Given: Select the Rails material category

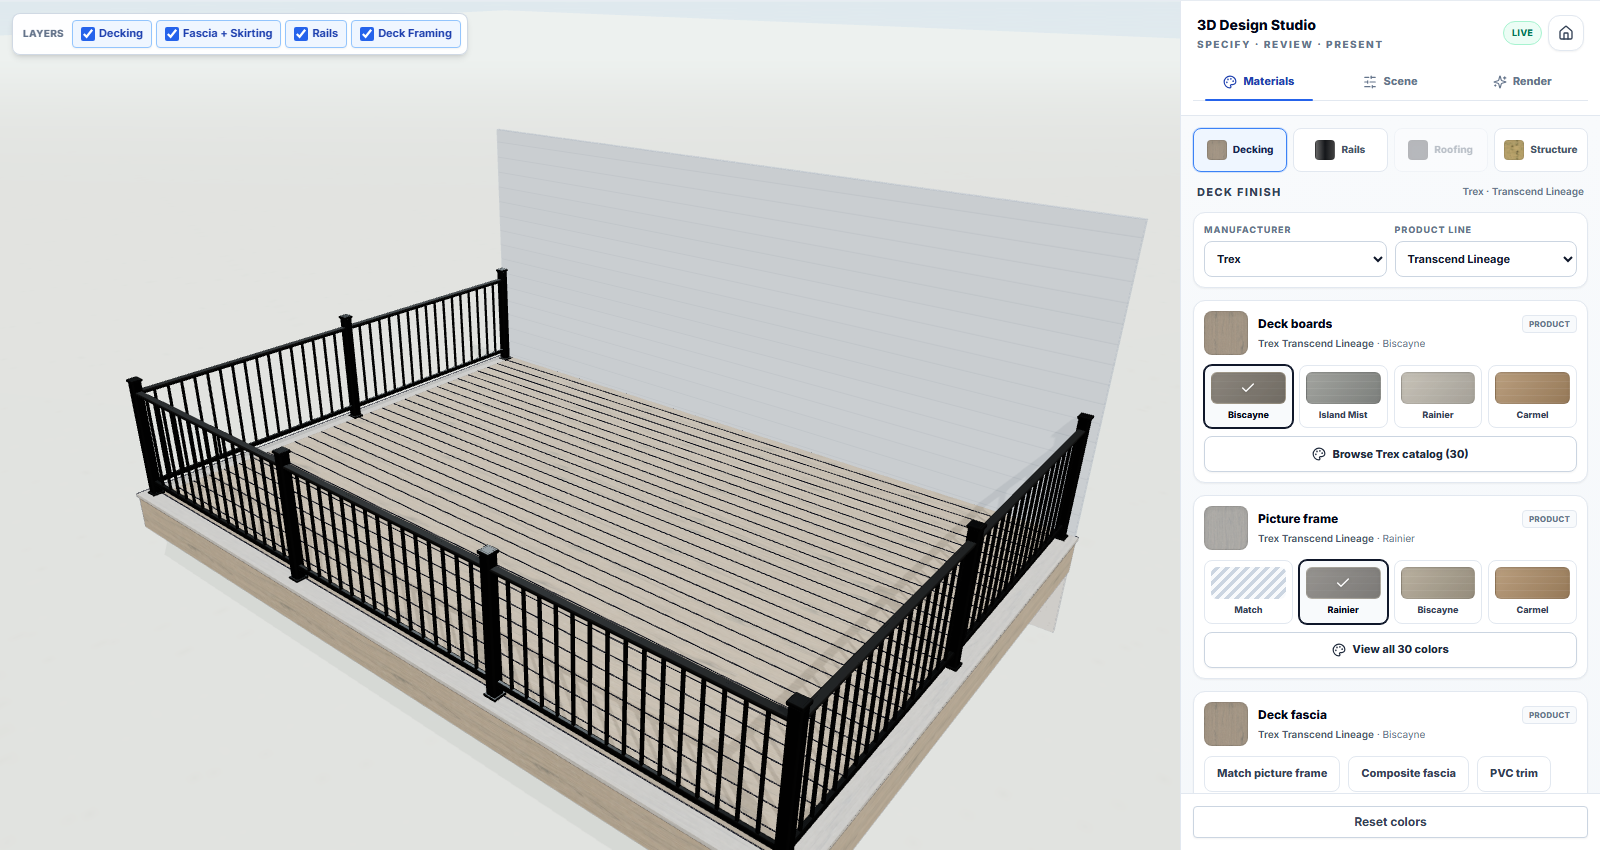Looking at the screenshot, I should pos(1340,150).
